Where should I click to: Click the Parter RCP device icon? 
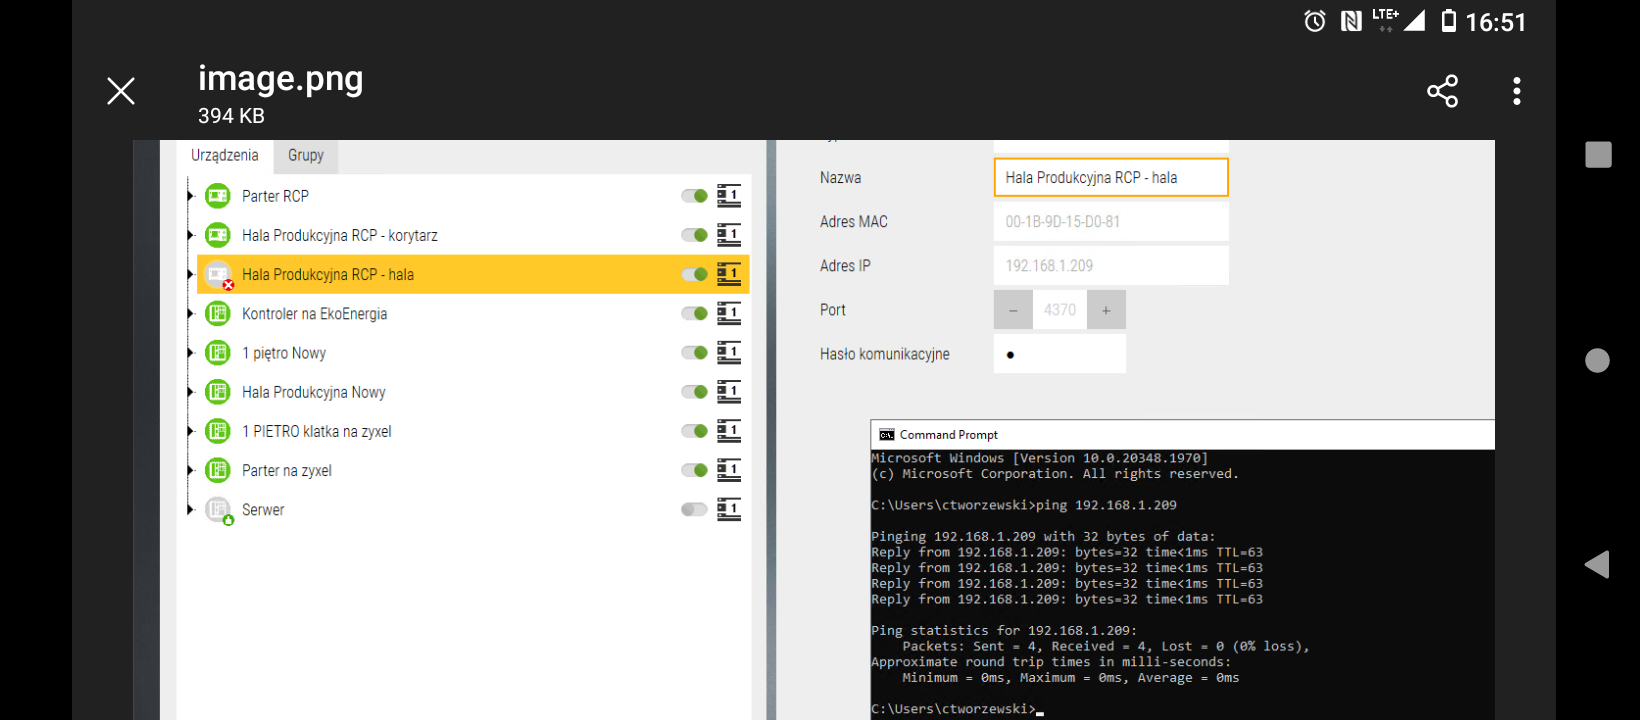(x=218, y=196)
